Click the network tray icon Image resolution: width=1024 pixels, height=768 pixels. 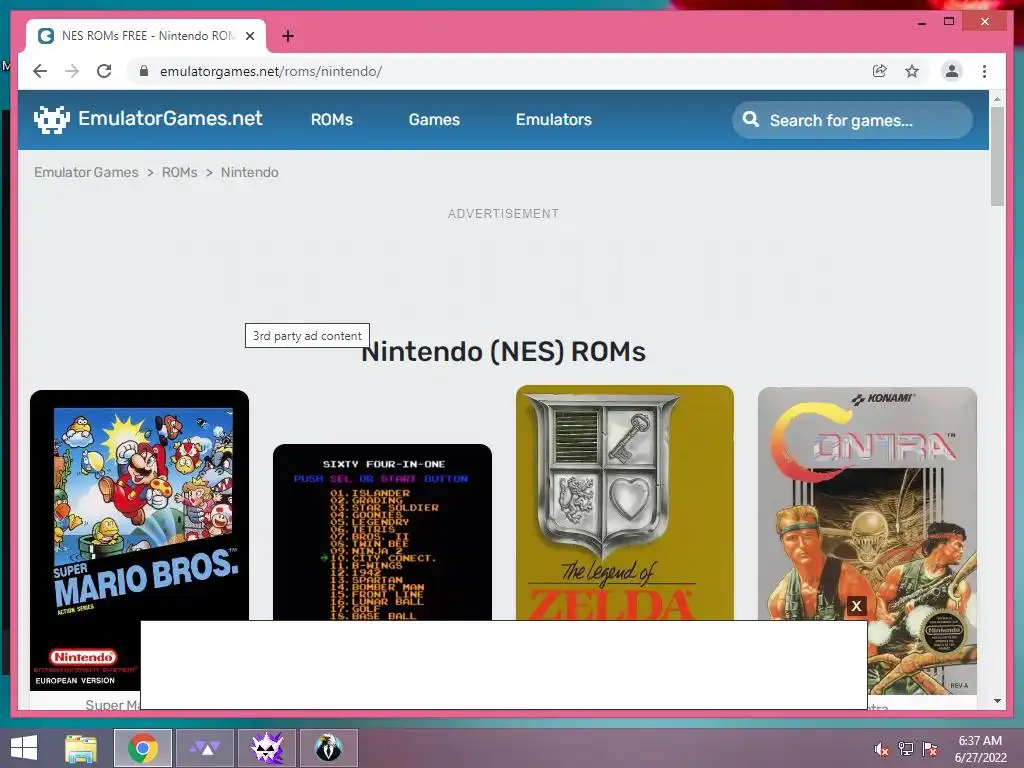[906, 749]
